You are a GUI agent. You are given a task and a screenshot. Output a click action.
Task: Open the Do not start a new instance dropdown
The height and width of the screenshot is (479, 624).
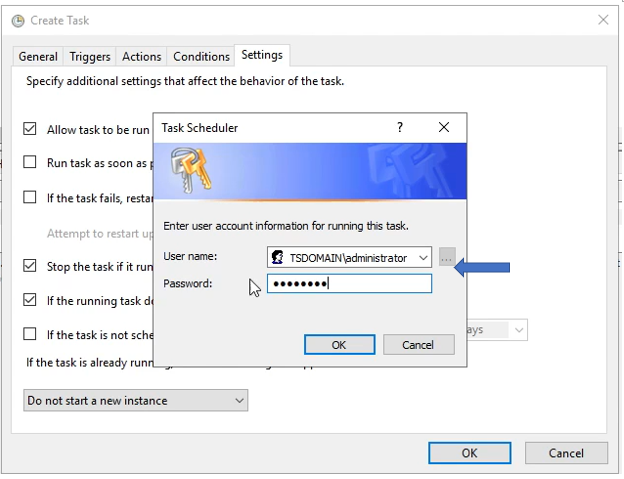[136, 401]
